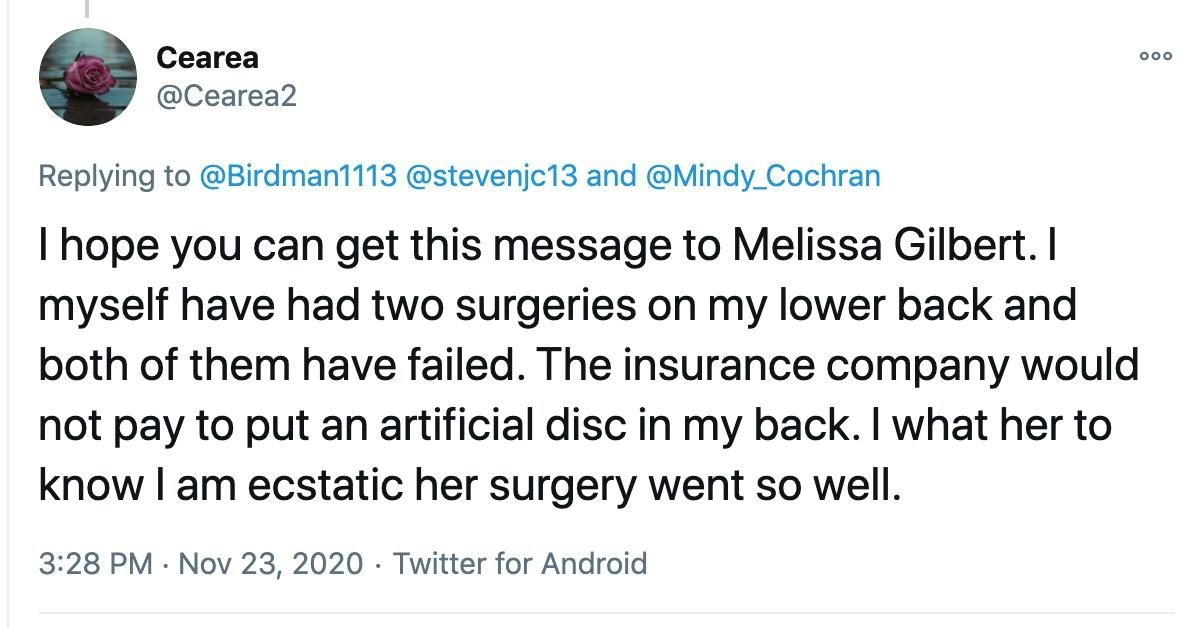Visit the @Cearea2 handle profile
This screenshot has width=1200, height=628.
[x=227, y=96]
